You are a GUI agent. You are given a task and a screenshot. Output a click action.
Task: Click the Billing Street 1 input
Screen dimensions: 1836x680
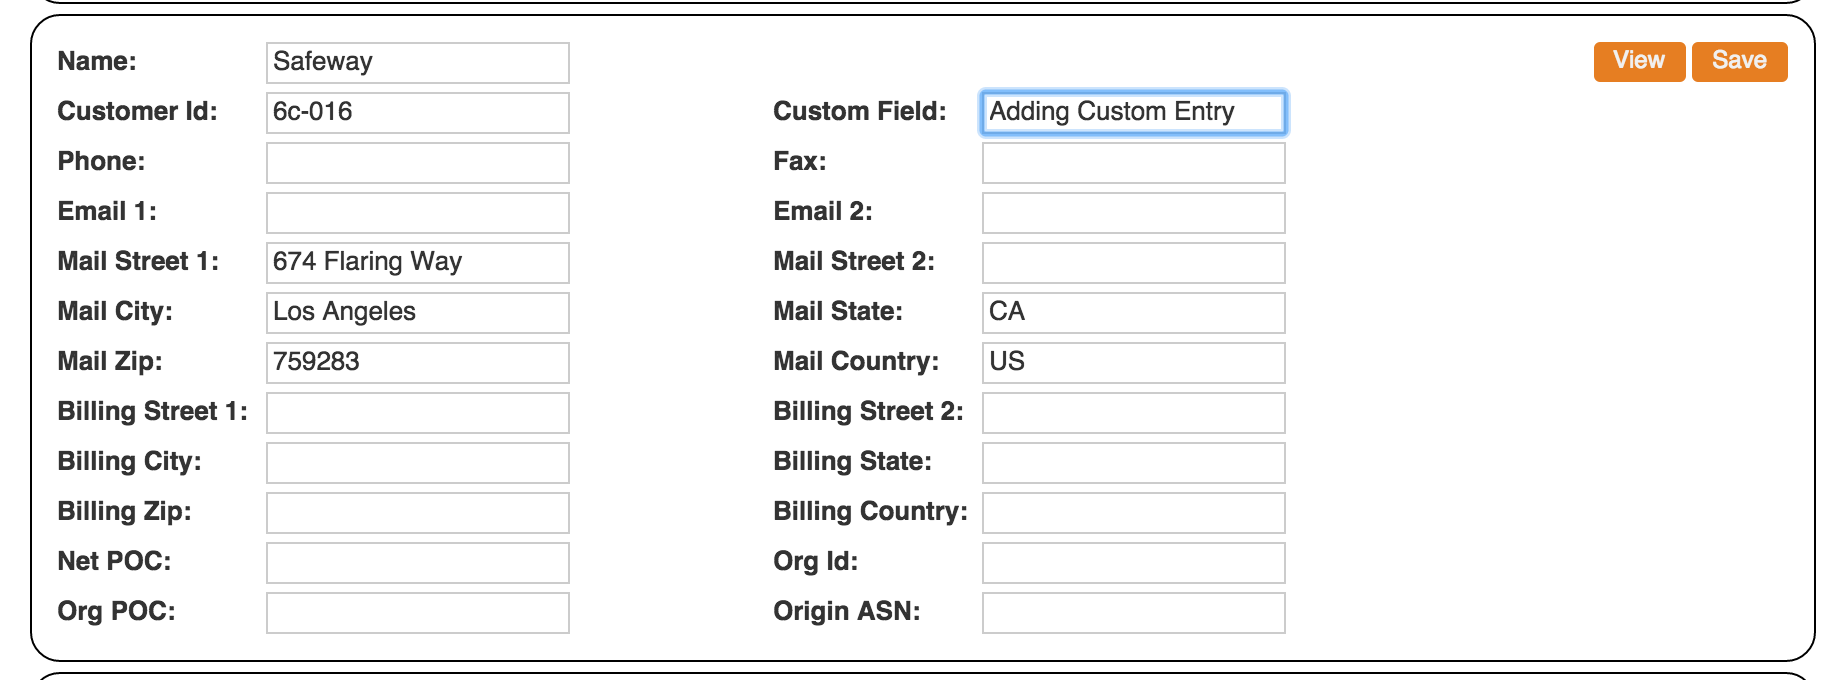tap(417, 412)
